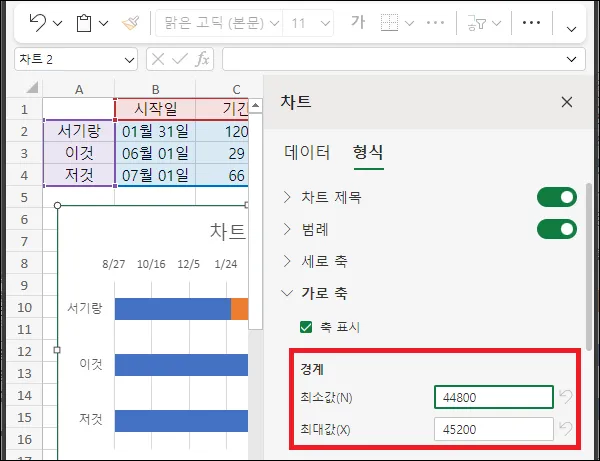600x461 pixels.
Task: Click the grayed-out more formatting ellipsis
Action: (x=435, y=23)
